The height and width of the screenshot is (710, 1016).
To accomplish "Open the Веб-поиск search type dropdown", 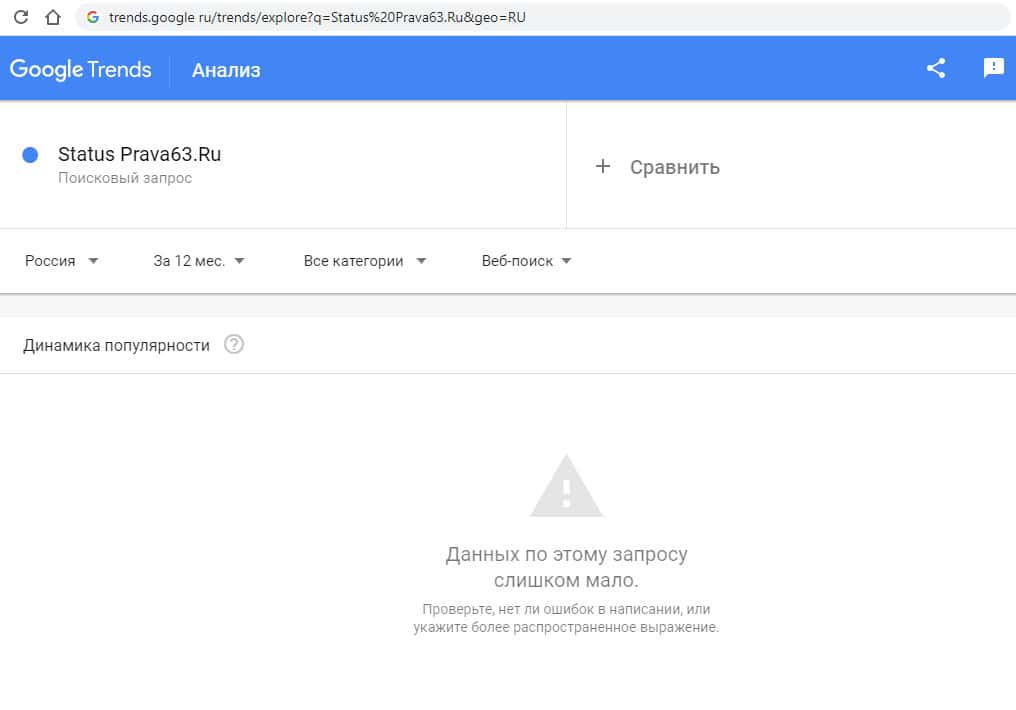I will [x=526, y=261].
